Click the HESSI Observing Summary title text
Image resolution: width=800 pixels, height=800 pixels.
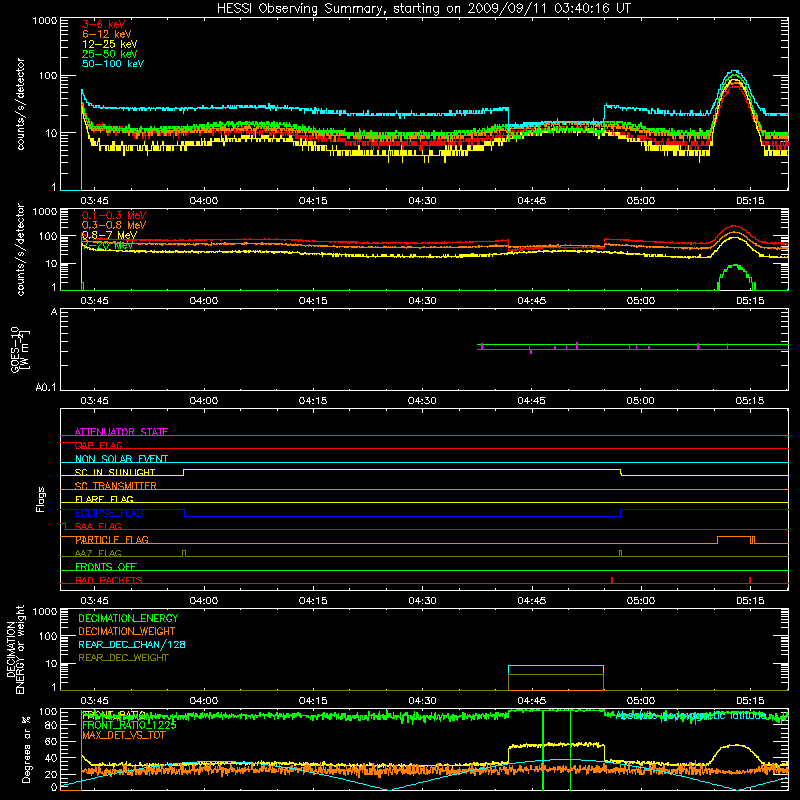coord(423,9)
